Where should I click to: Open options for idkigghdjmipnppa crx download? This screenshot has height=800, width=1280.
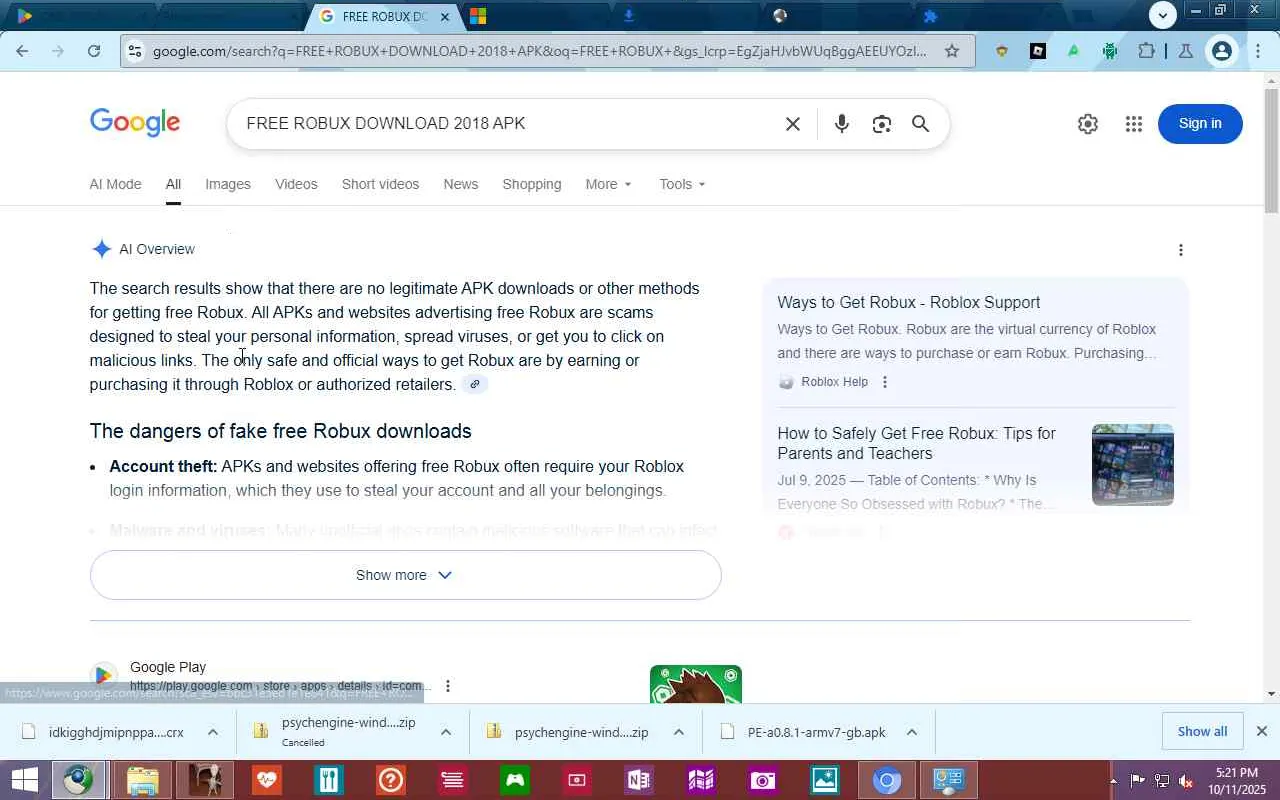click(x=213, y=732)
